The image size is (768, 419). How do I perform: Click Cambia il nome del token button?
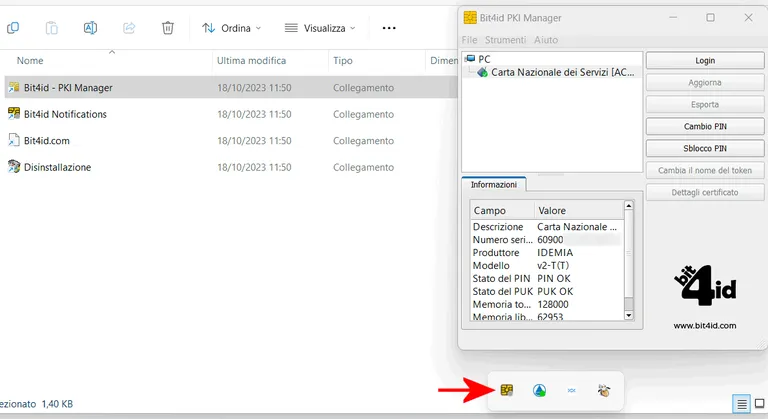tap(705, 171)
